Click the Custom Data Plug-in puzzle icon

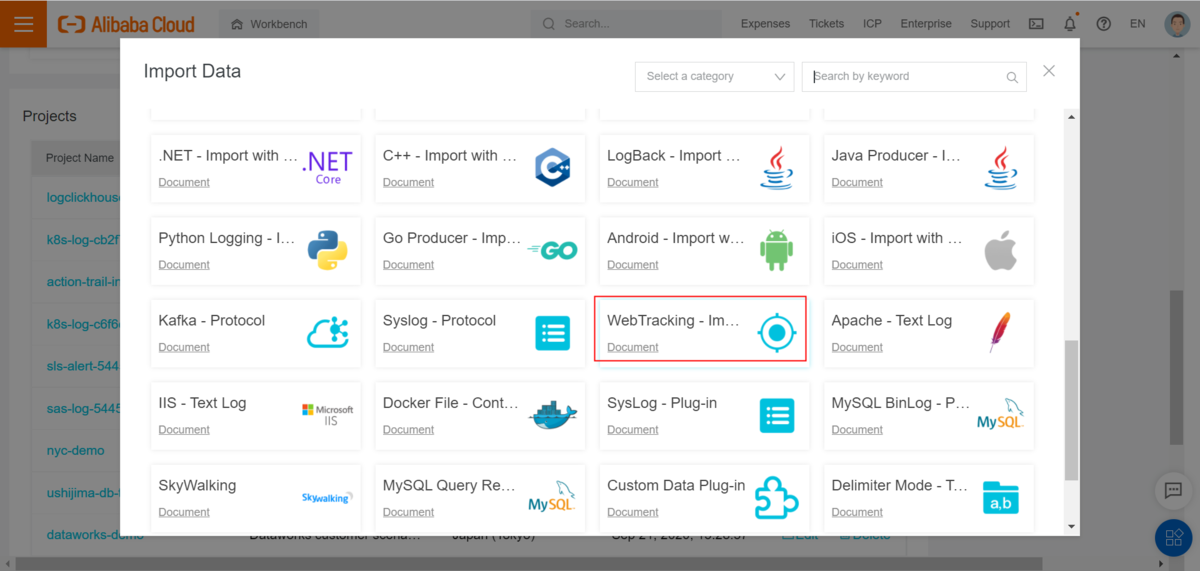pos(777,497)
